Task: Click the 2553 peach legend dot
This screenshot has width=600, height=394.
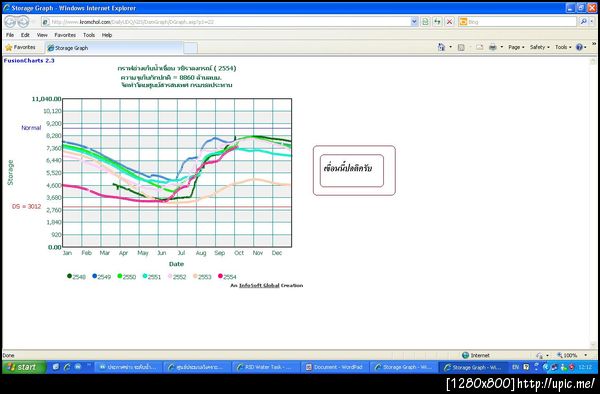Action: (x=195, y=276)
